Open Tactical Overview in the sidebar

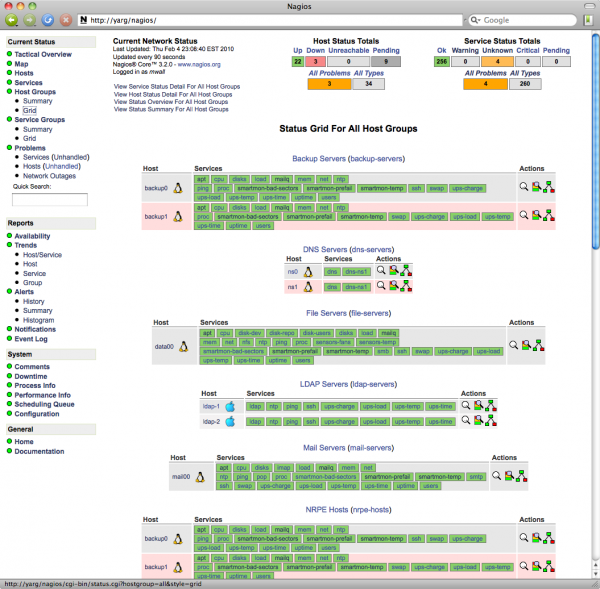(42, 54)
